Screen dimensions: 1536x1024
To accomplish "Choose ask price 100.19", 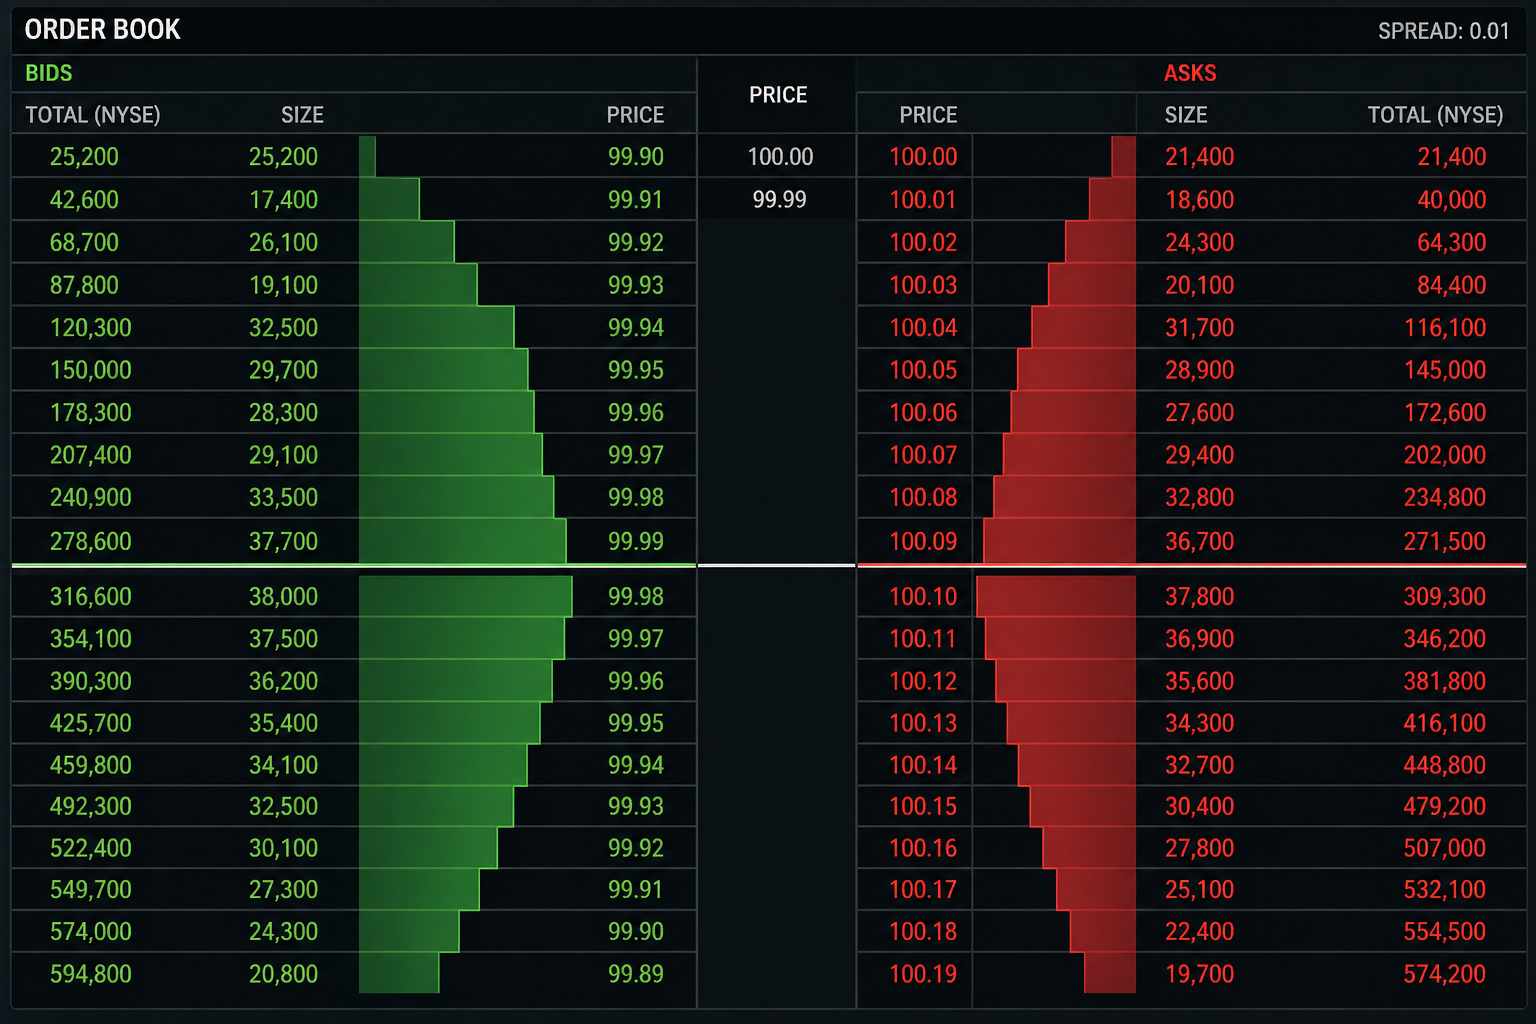I will click(x=922, y=974).
